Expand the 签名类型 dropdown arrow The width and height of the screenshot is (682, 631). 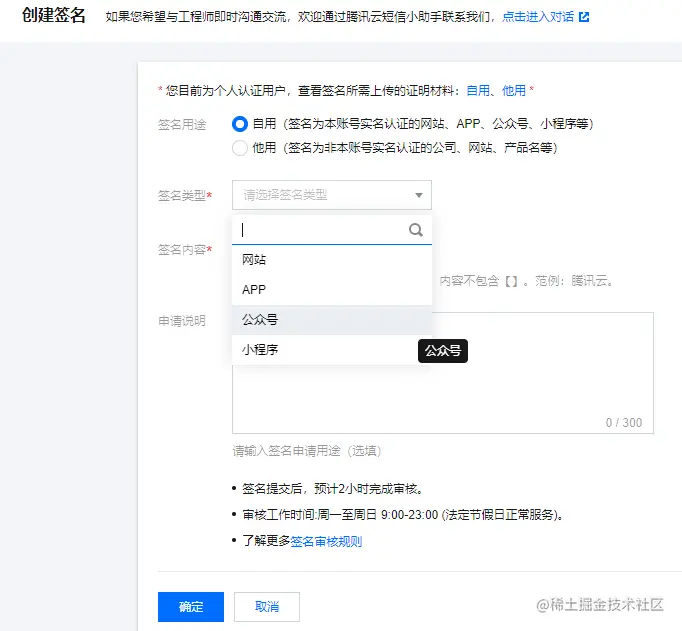pos(419,195)
